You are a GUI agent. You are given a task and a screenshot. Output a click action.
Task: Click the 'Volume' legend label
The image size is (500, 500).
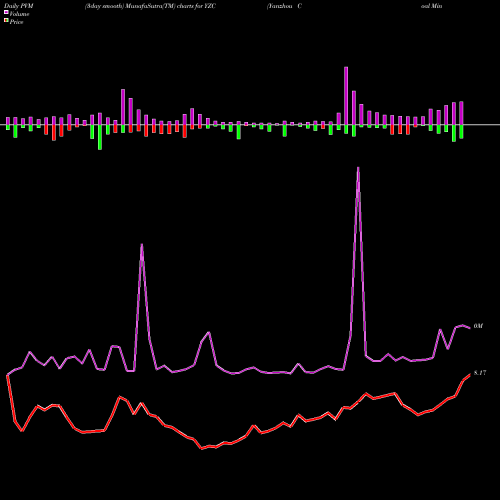pos(19,14)
